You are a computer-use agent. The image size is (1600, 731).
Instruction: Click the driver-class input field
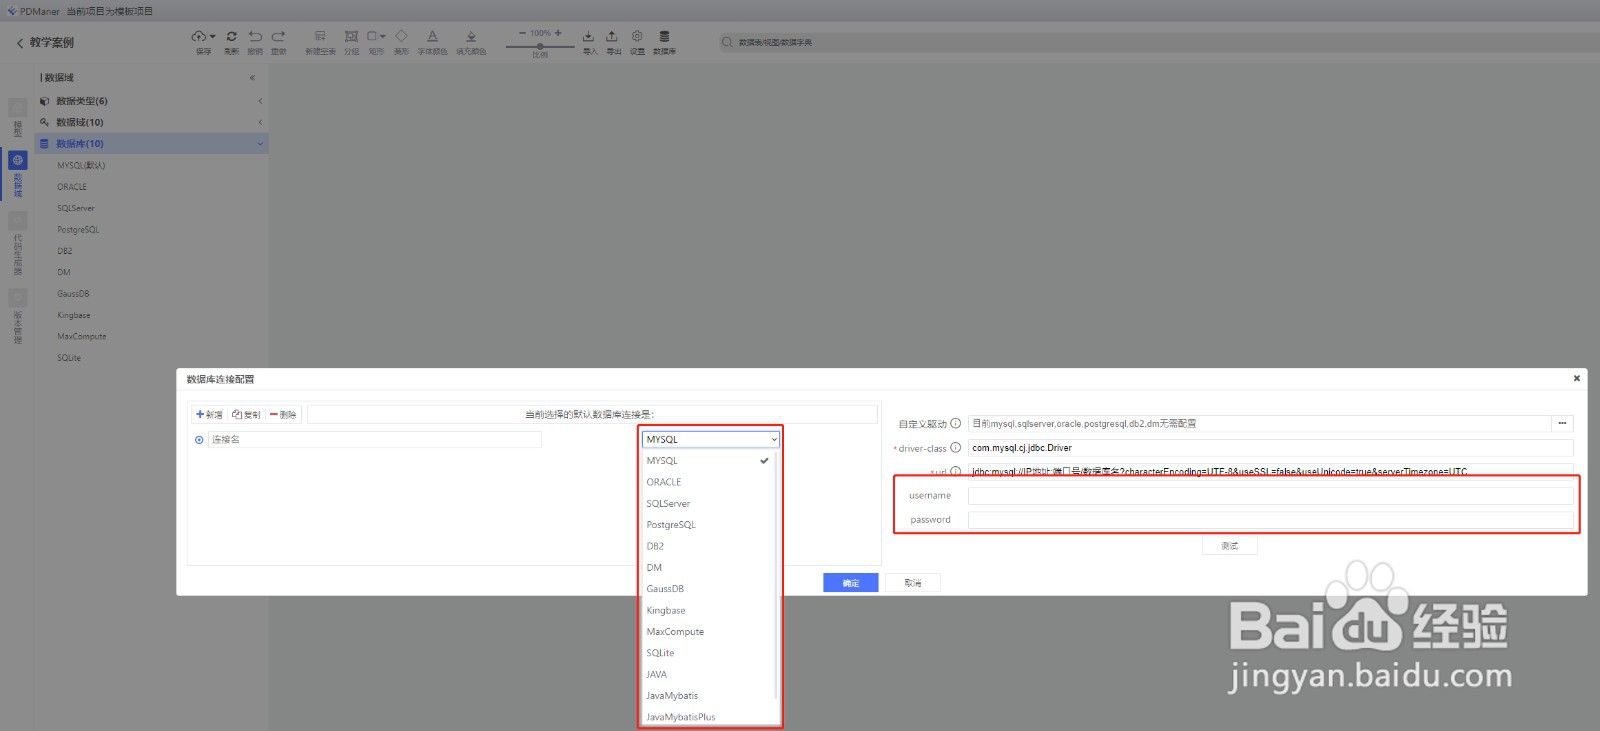1270,448
